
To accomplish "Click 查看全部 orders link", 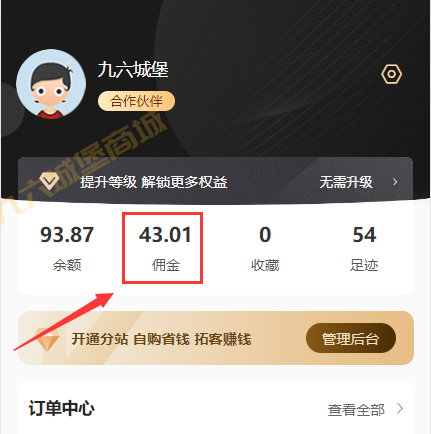I will (356, 410).
